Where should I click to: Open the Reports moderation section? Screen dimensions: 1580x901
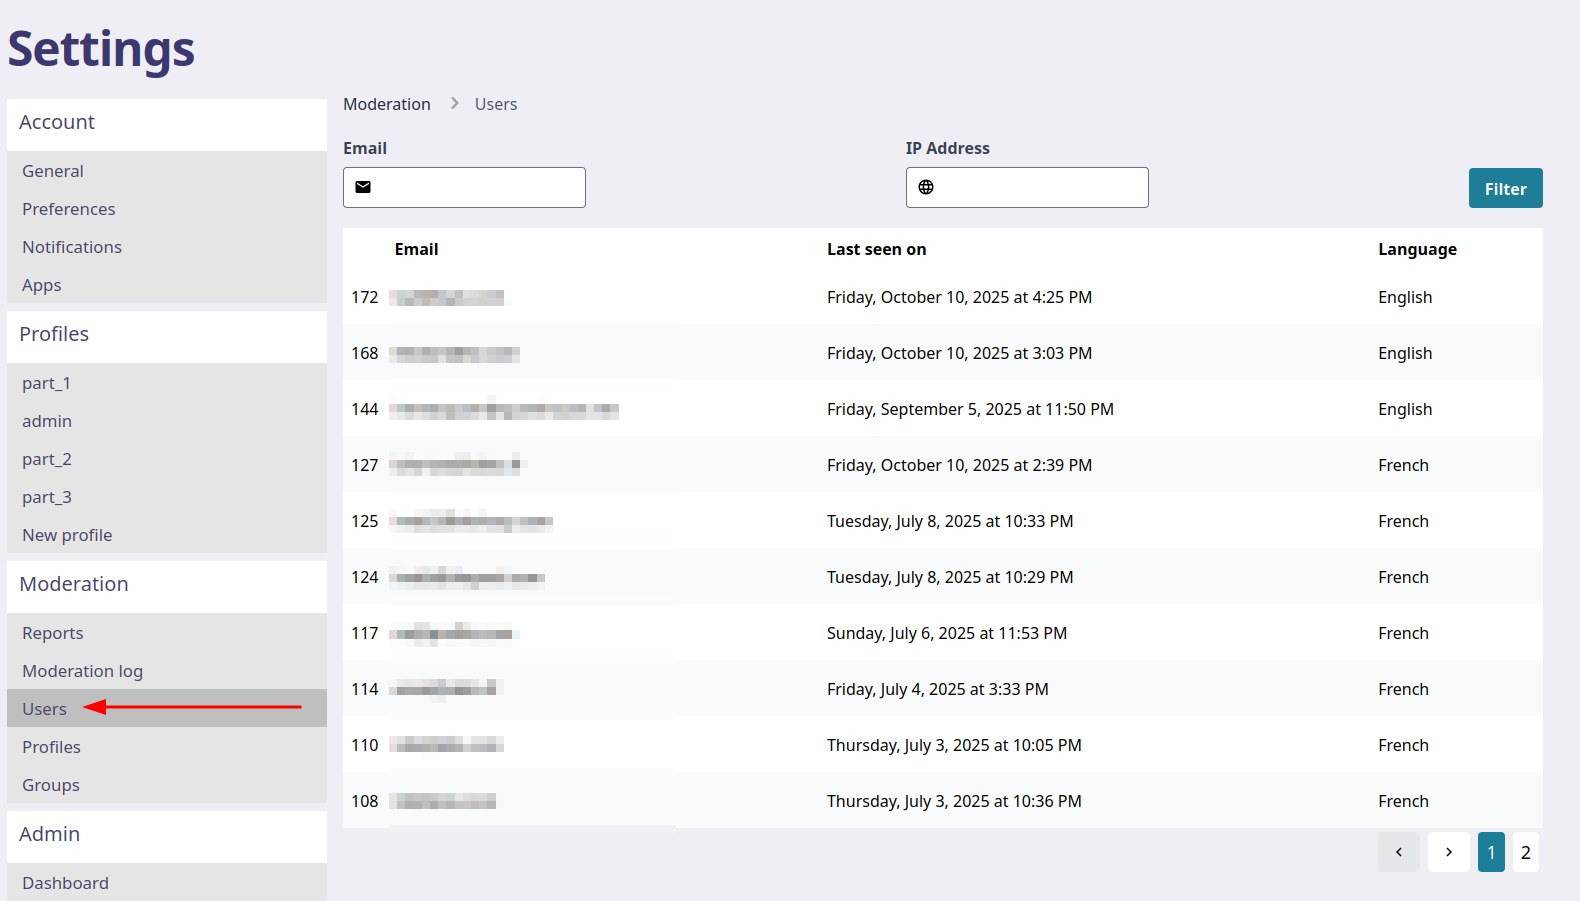click(x=53, y=633)
